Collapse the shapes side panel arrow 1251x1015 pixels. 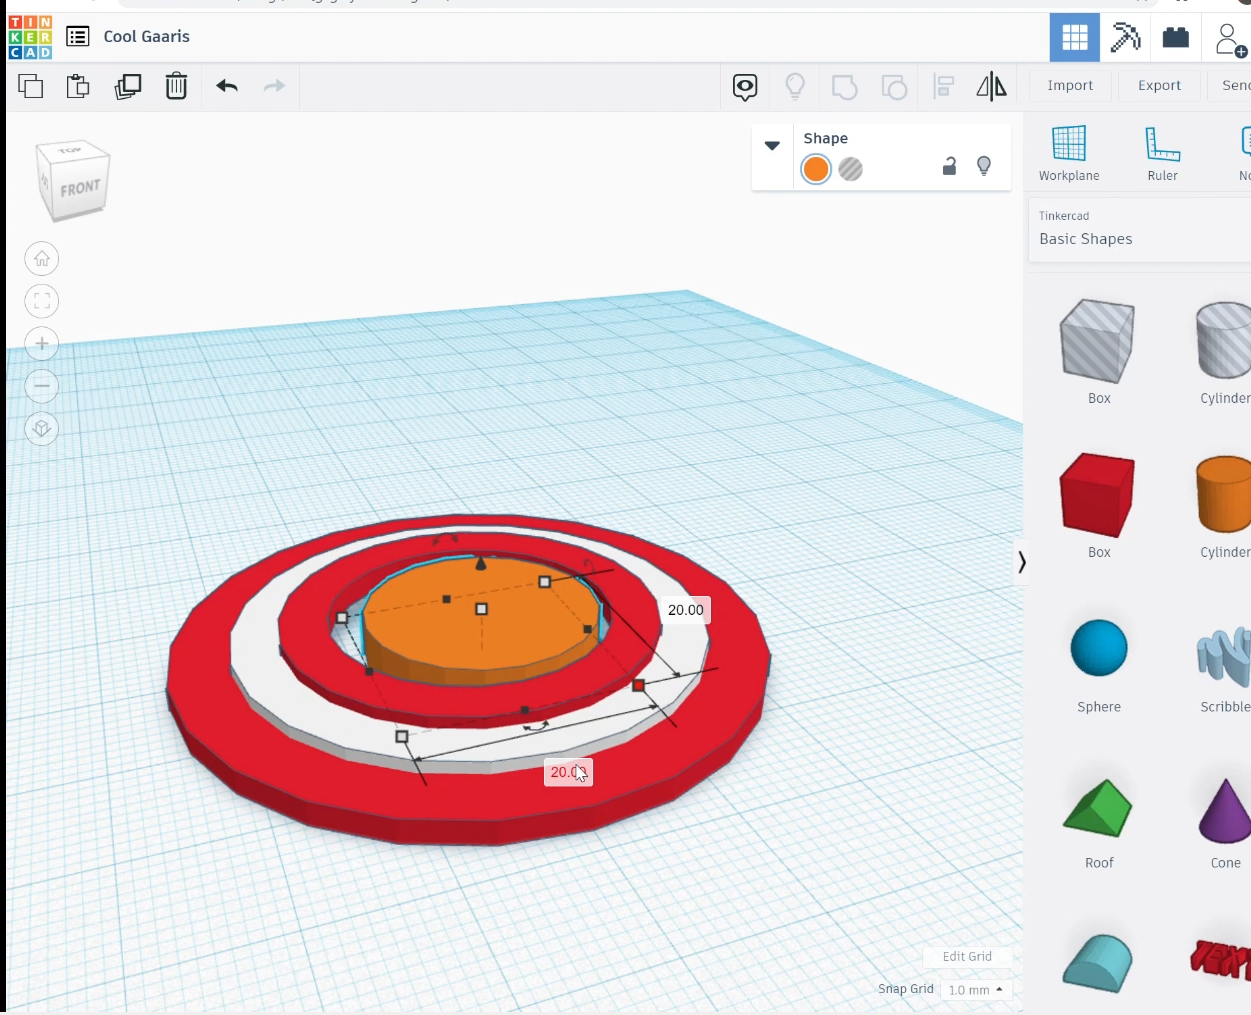pos(1021,562)
